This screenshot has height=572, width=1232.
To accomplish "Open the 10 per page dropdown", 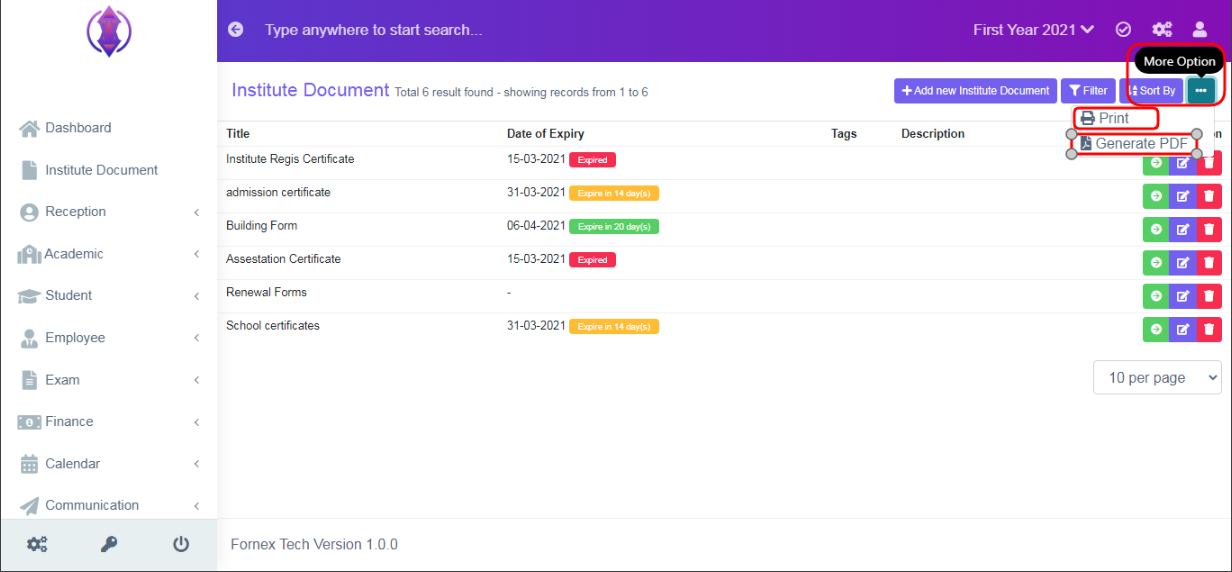I will click(1157, 378).
